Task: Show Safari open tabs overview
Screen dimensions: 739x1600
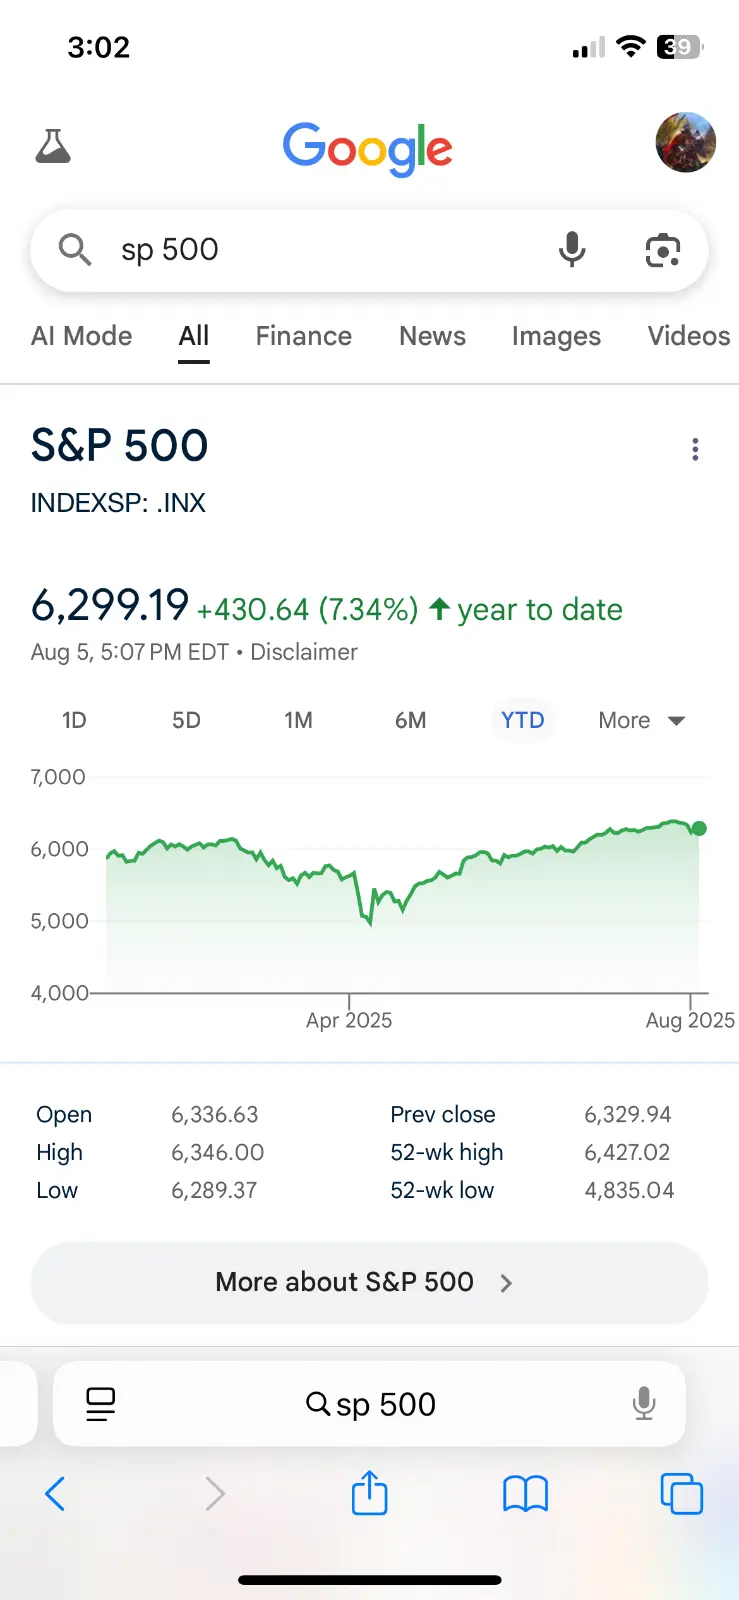Action: pos(681,1494)
